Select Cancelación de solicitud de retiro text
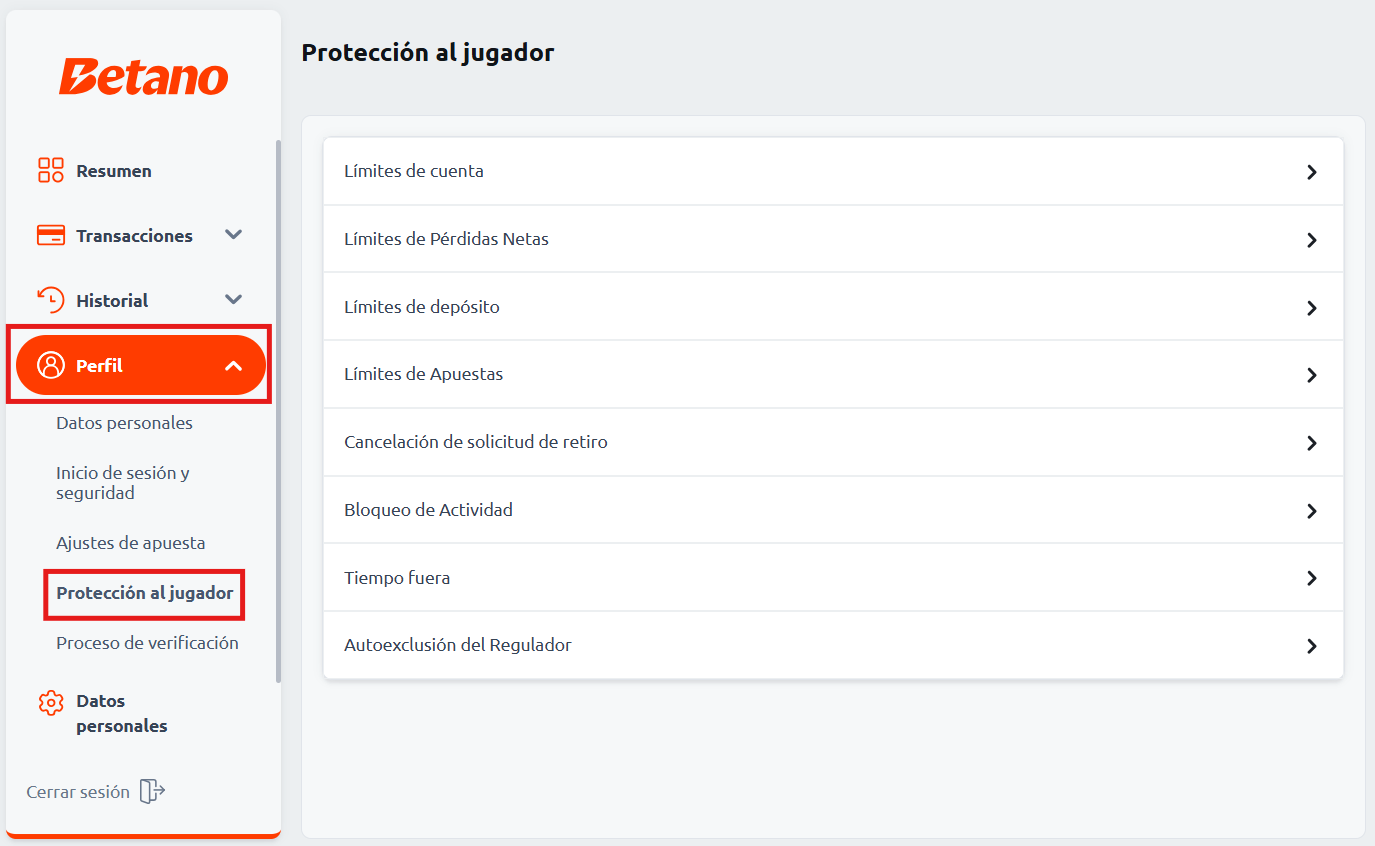 point(476,442)
